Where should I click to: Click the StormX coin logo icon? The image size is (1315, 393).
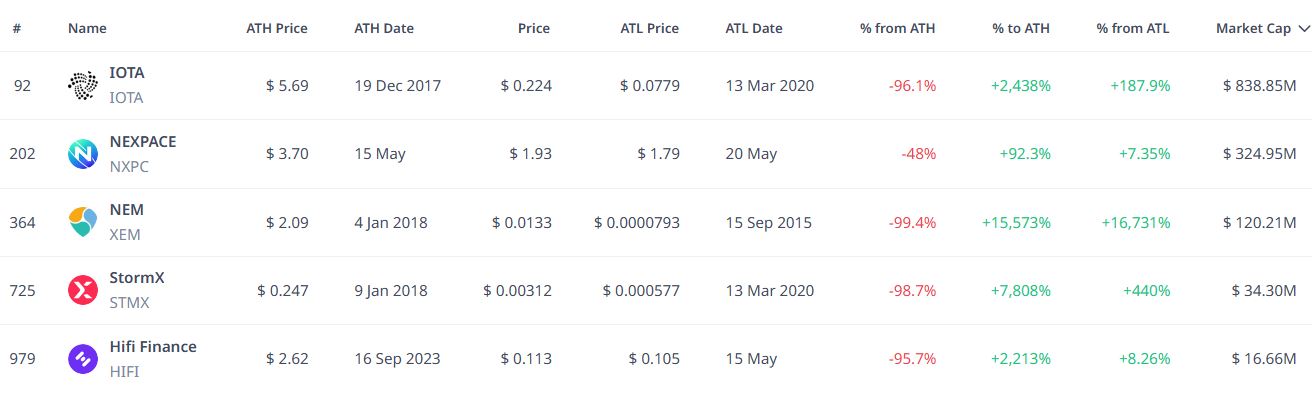pos(82,290)
